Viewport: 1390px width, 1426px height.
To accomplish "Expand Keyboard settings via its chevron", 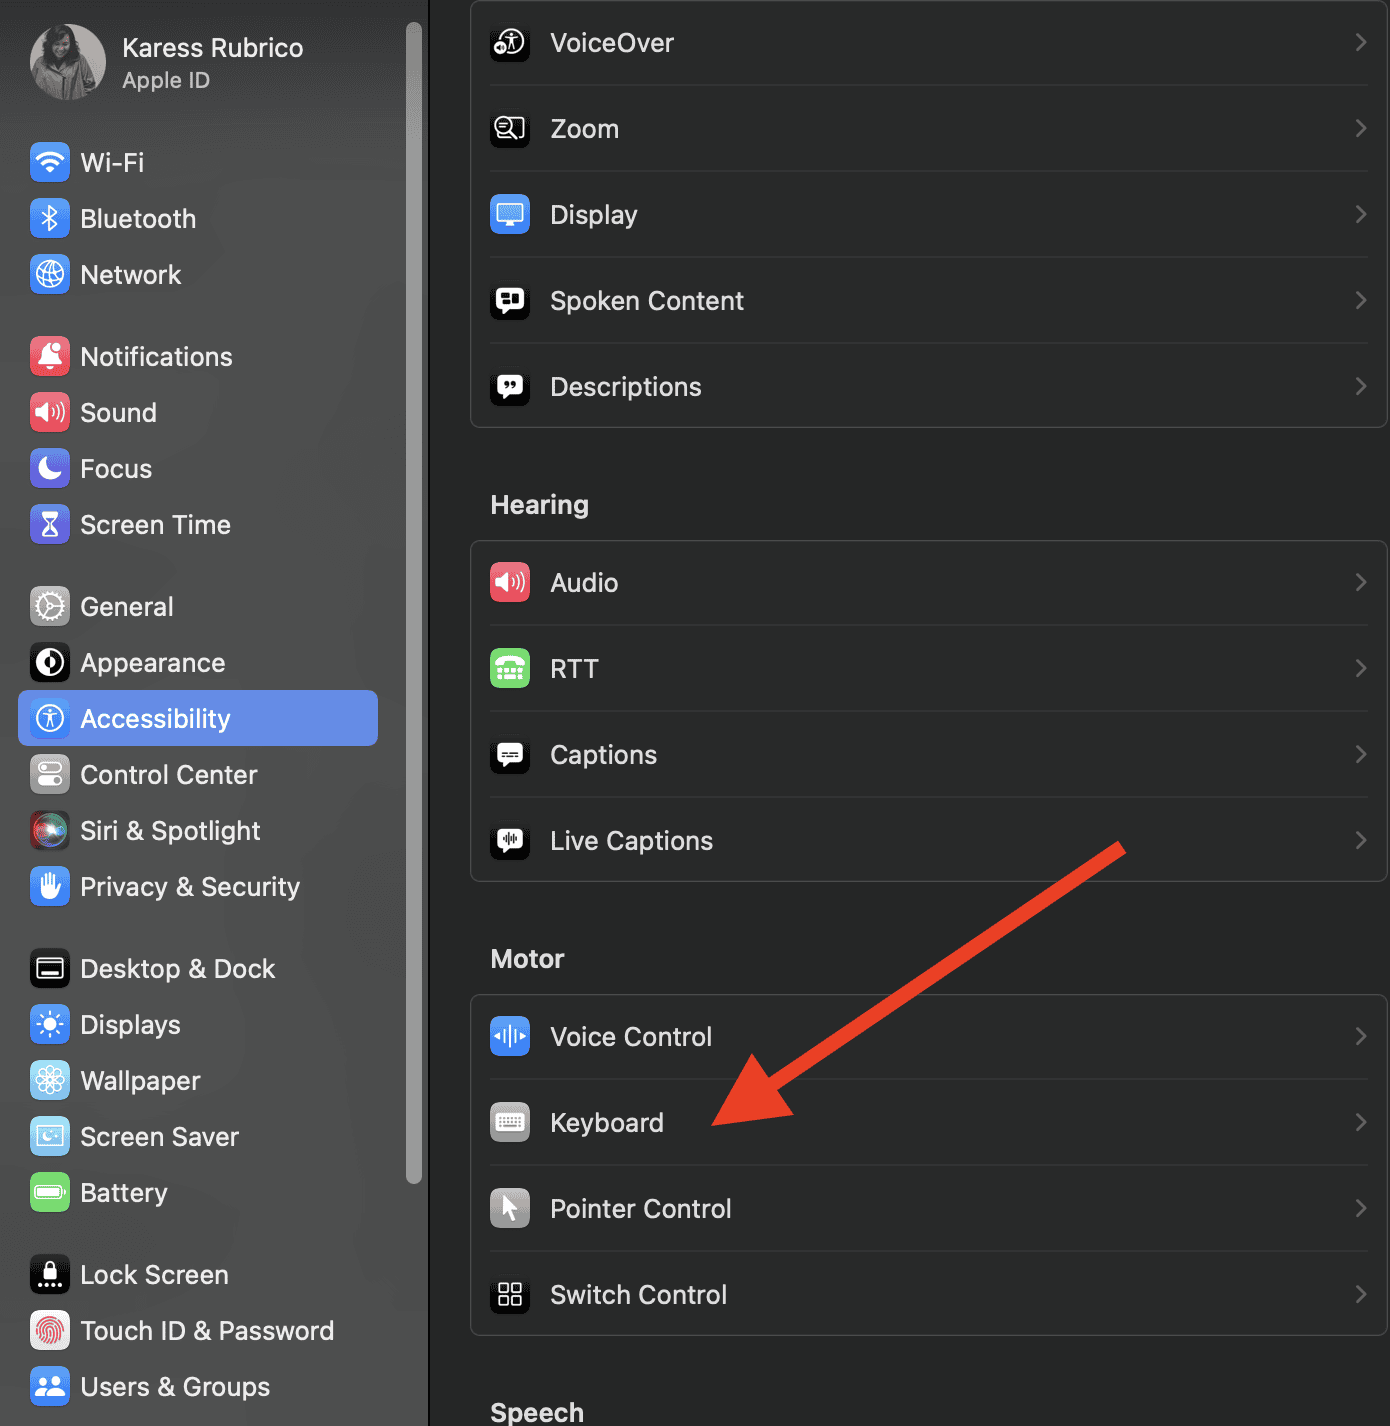I will click(1360, 1123).
